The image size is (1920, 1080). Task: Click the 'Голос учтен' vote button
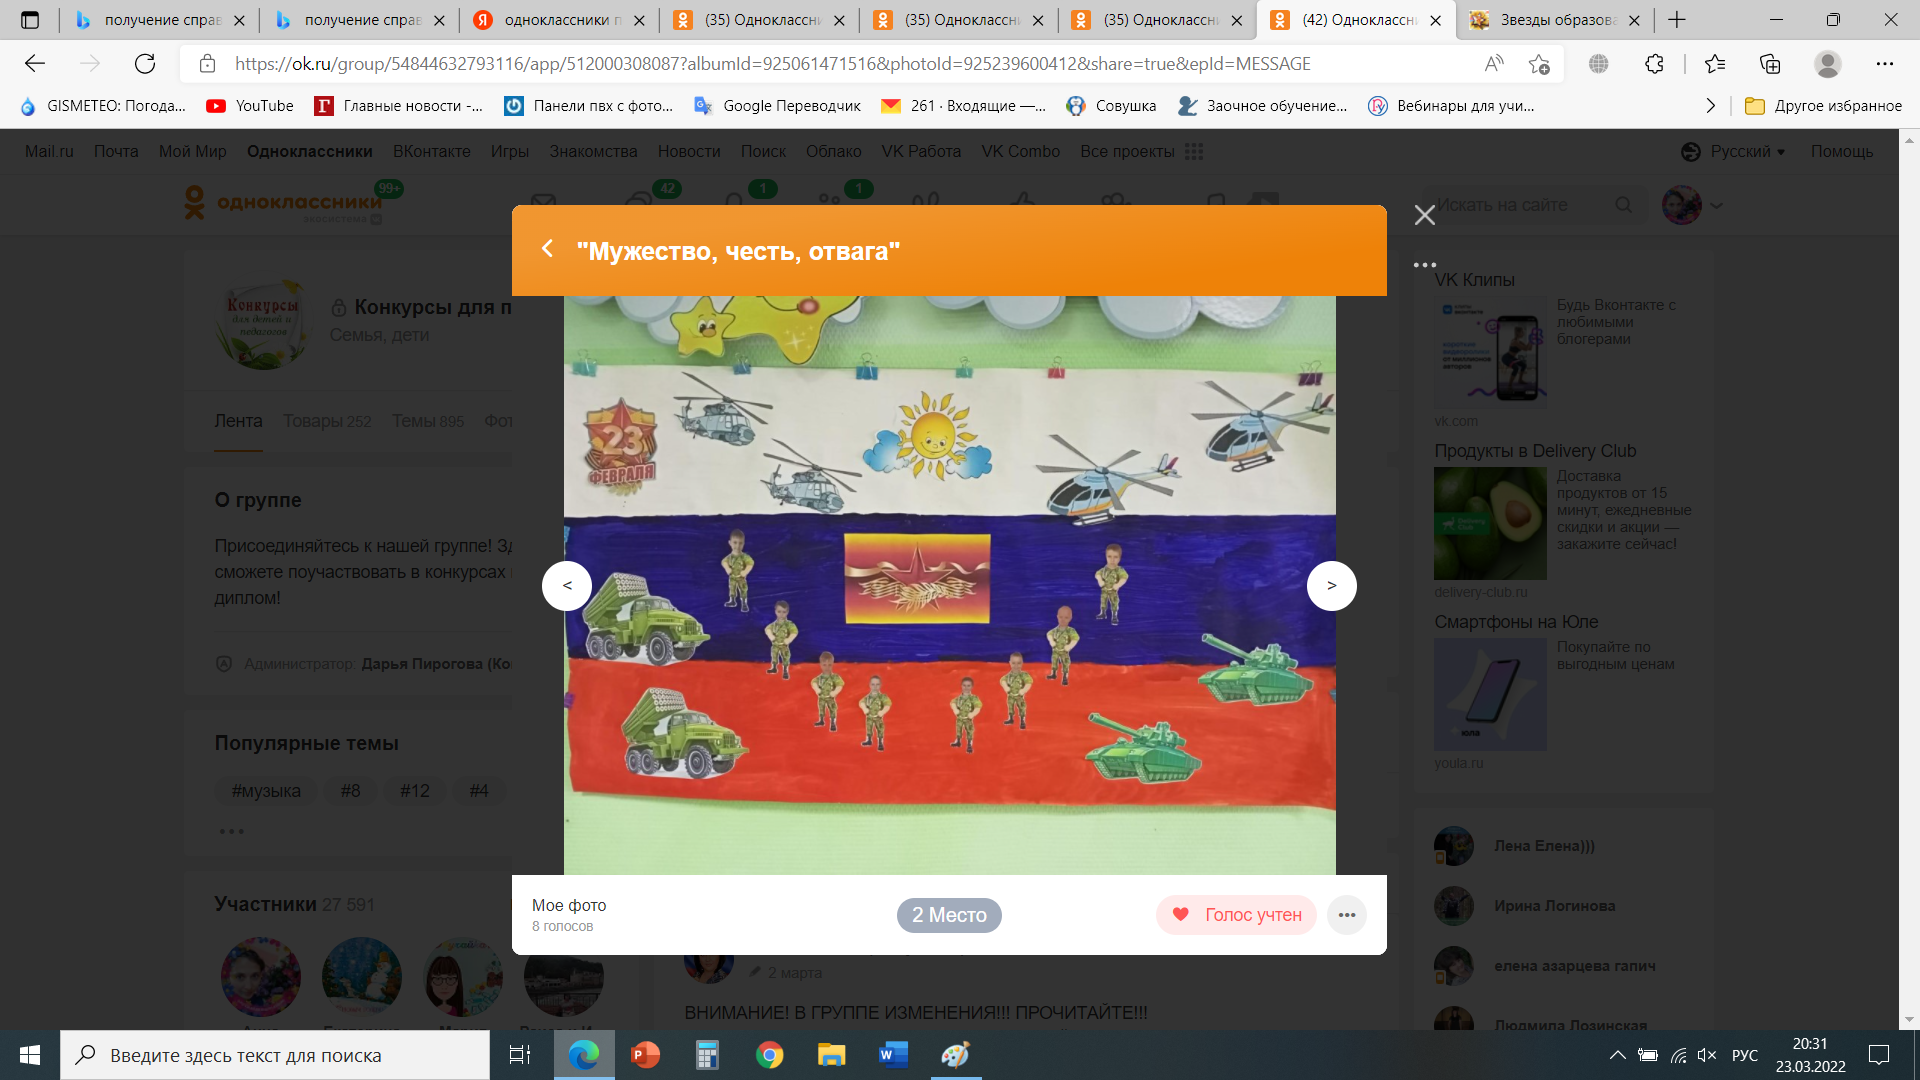(x=1236, y=915)
